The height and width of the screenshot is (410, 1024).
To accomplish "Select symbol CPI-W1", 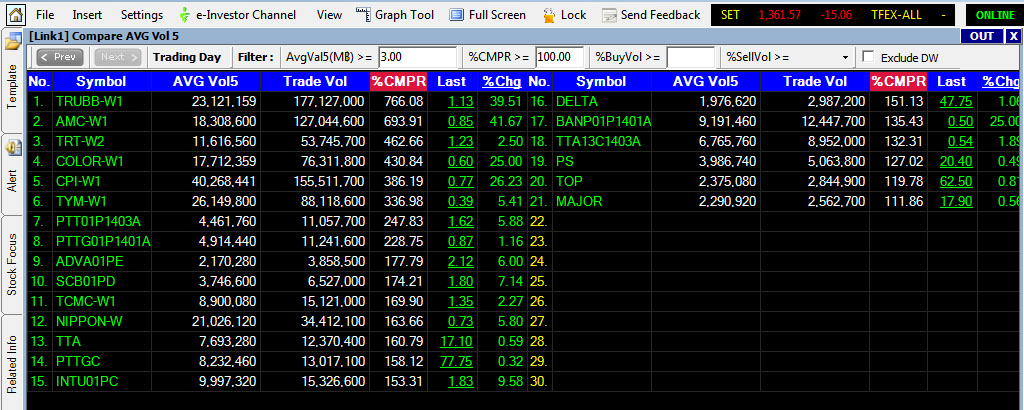I will [x=78, y=181].
